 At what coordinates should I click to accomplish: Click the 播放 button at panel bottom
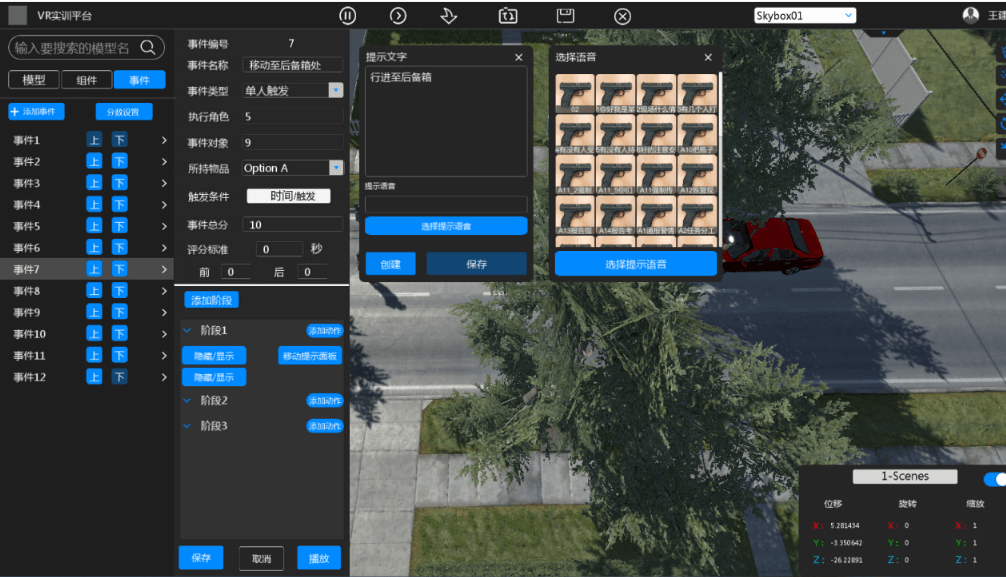[x=319, y=558]
